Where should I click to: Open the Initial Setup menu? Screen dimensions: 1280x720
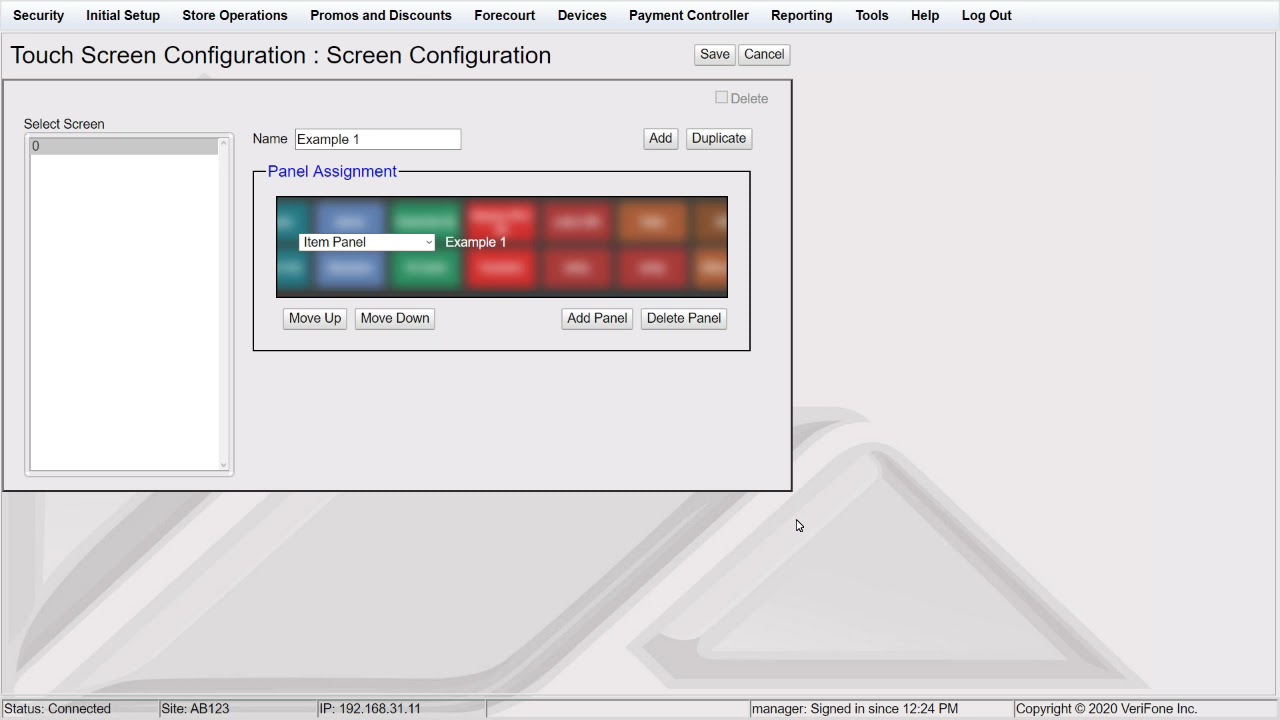tap(123, 15)
